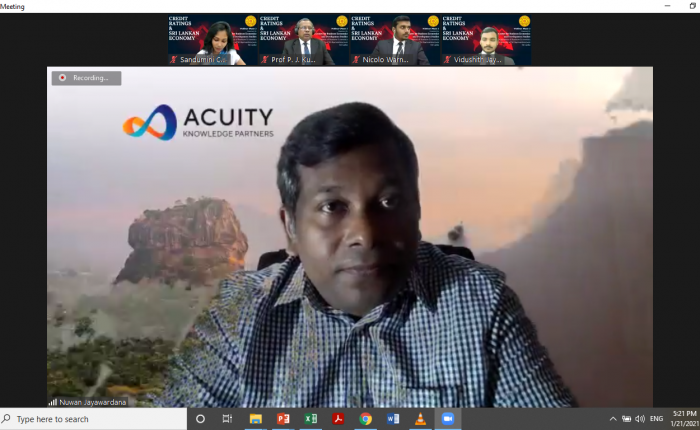Viewport: 700px width, 430px height.
Task: Select Nicolo Warn... participant thumbnail
Action: [394, 40]
